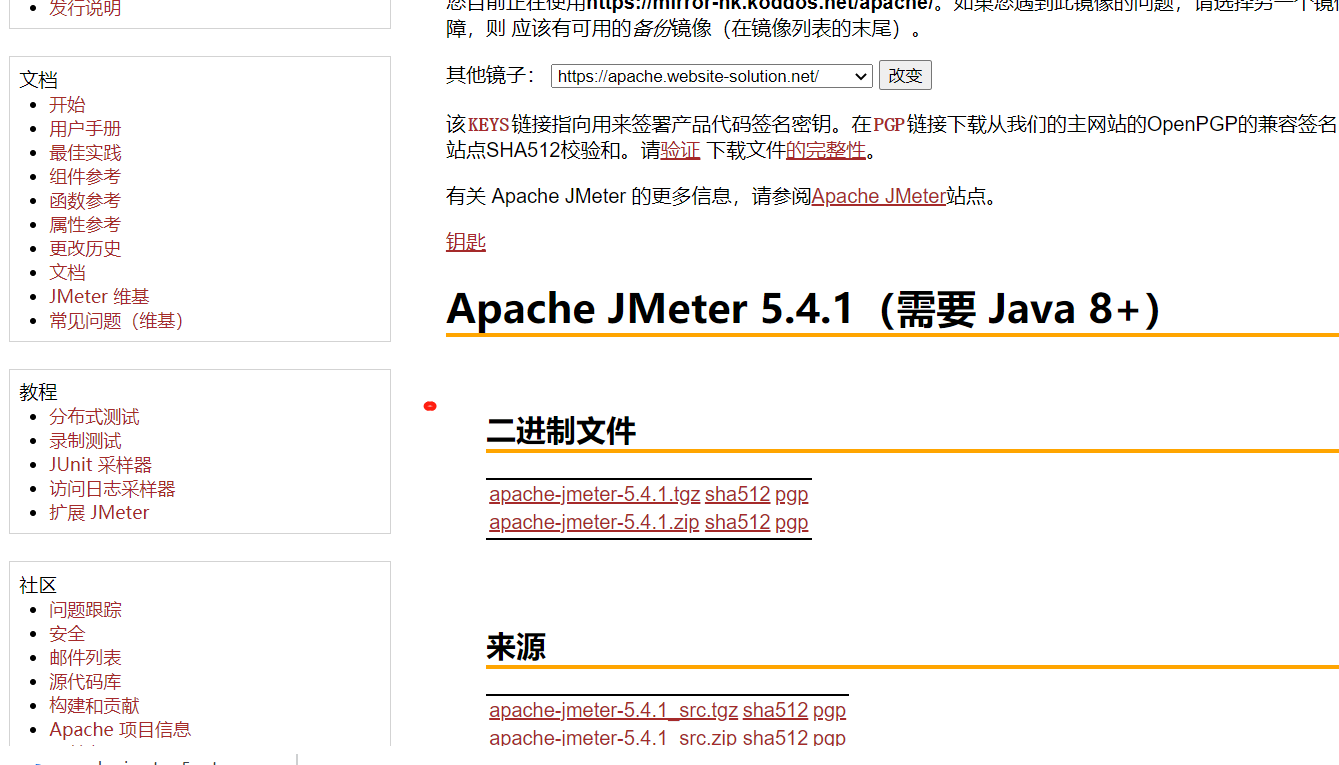Open sha512 for apache-jmeter-5.4.1.tgz
The image size is (1339, 765).
click(738, 494)
